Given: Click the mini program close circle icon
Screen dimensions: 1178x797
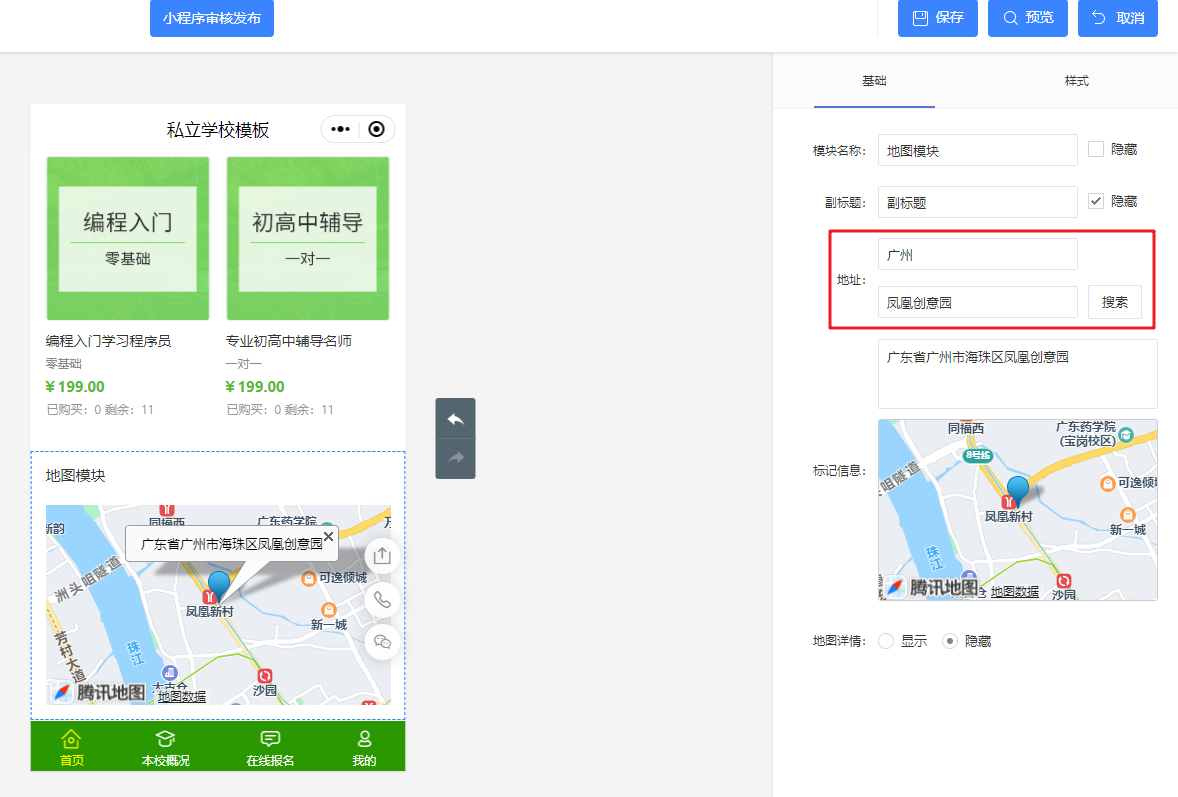Looking at the screenshot, I should click(x=376, y=129).
